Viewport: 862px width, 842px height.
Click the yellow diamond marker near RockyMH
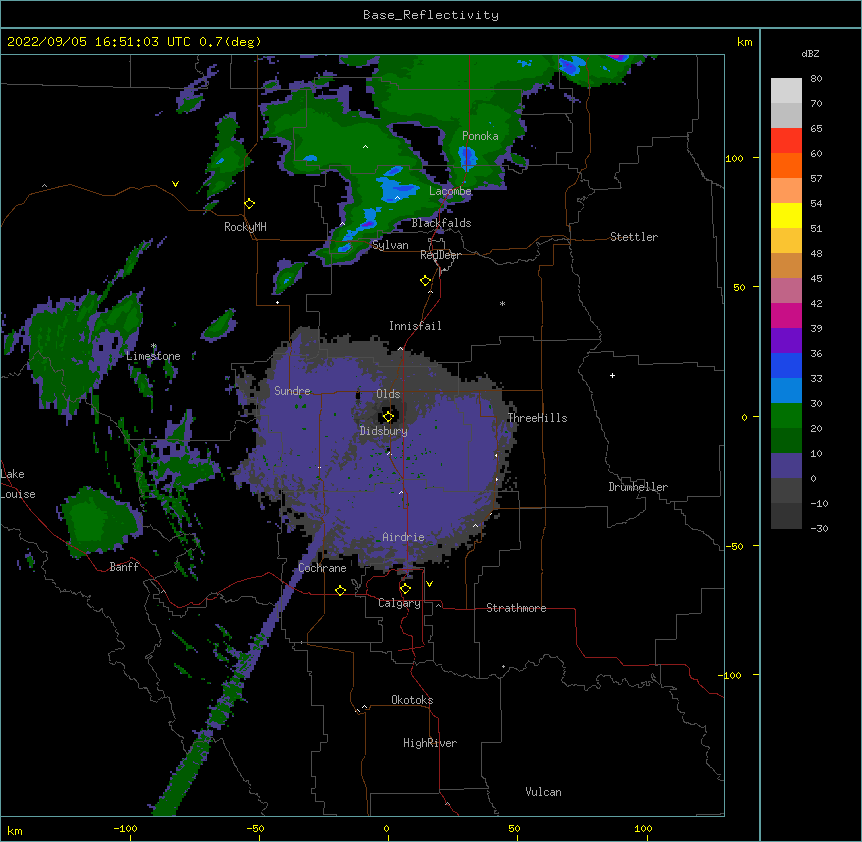pyautogui.click(x=250, y=204)
